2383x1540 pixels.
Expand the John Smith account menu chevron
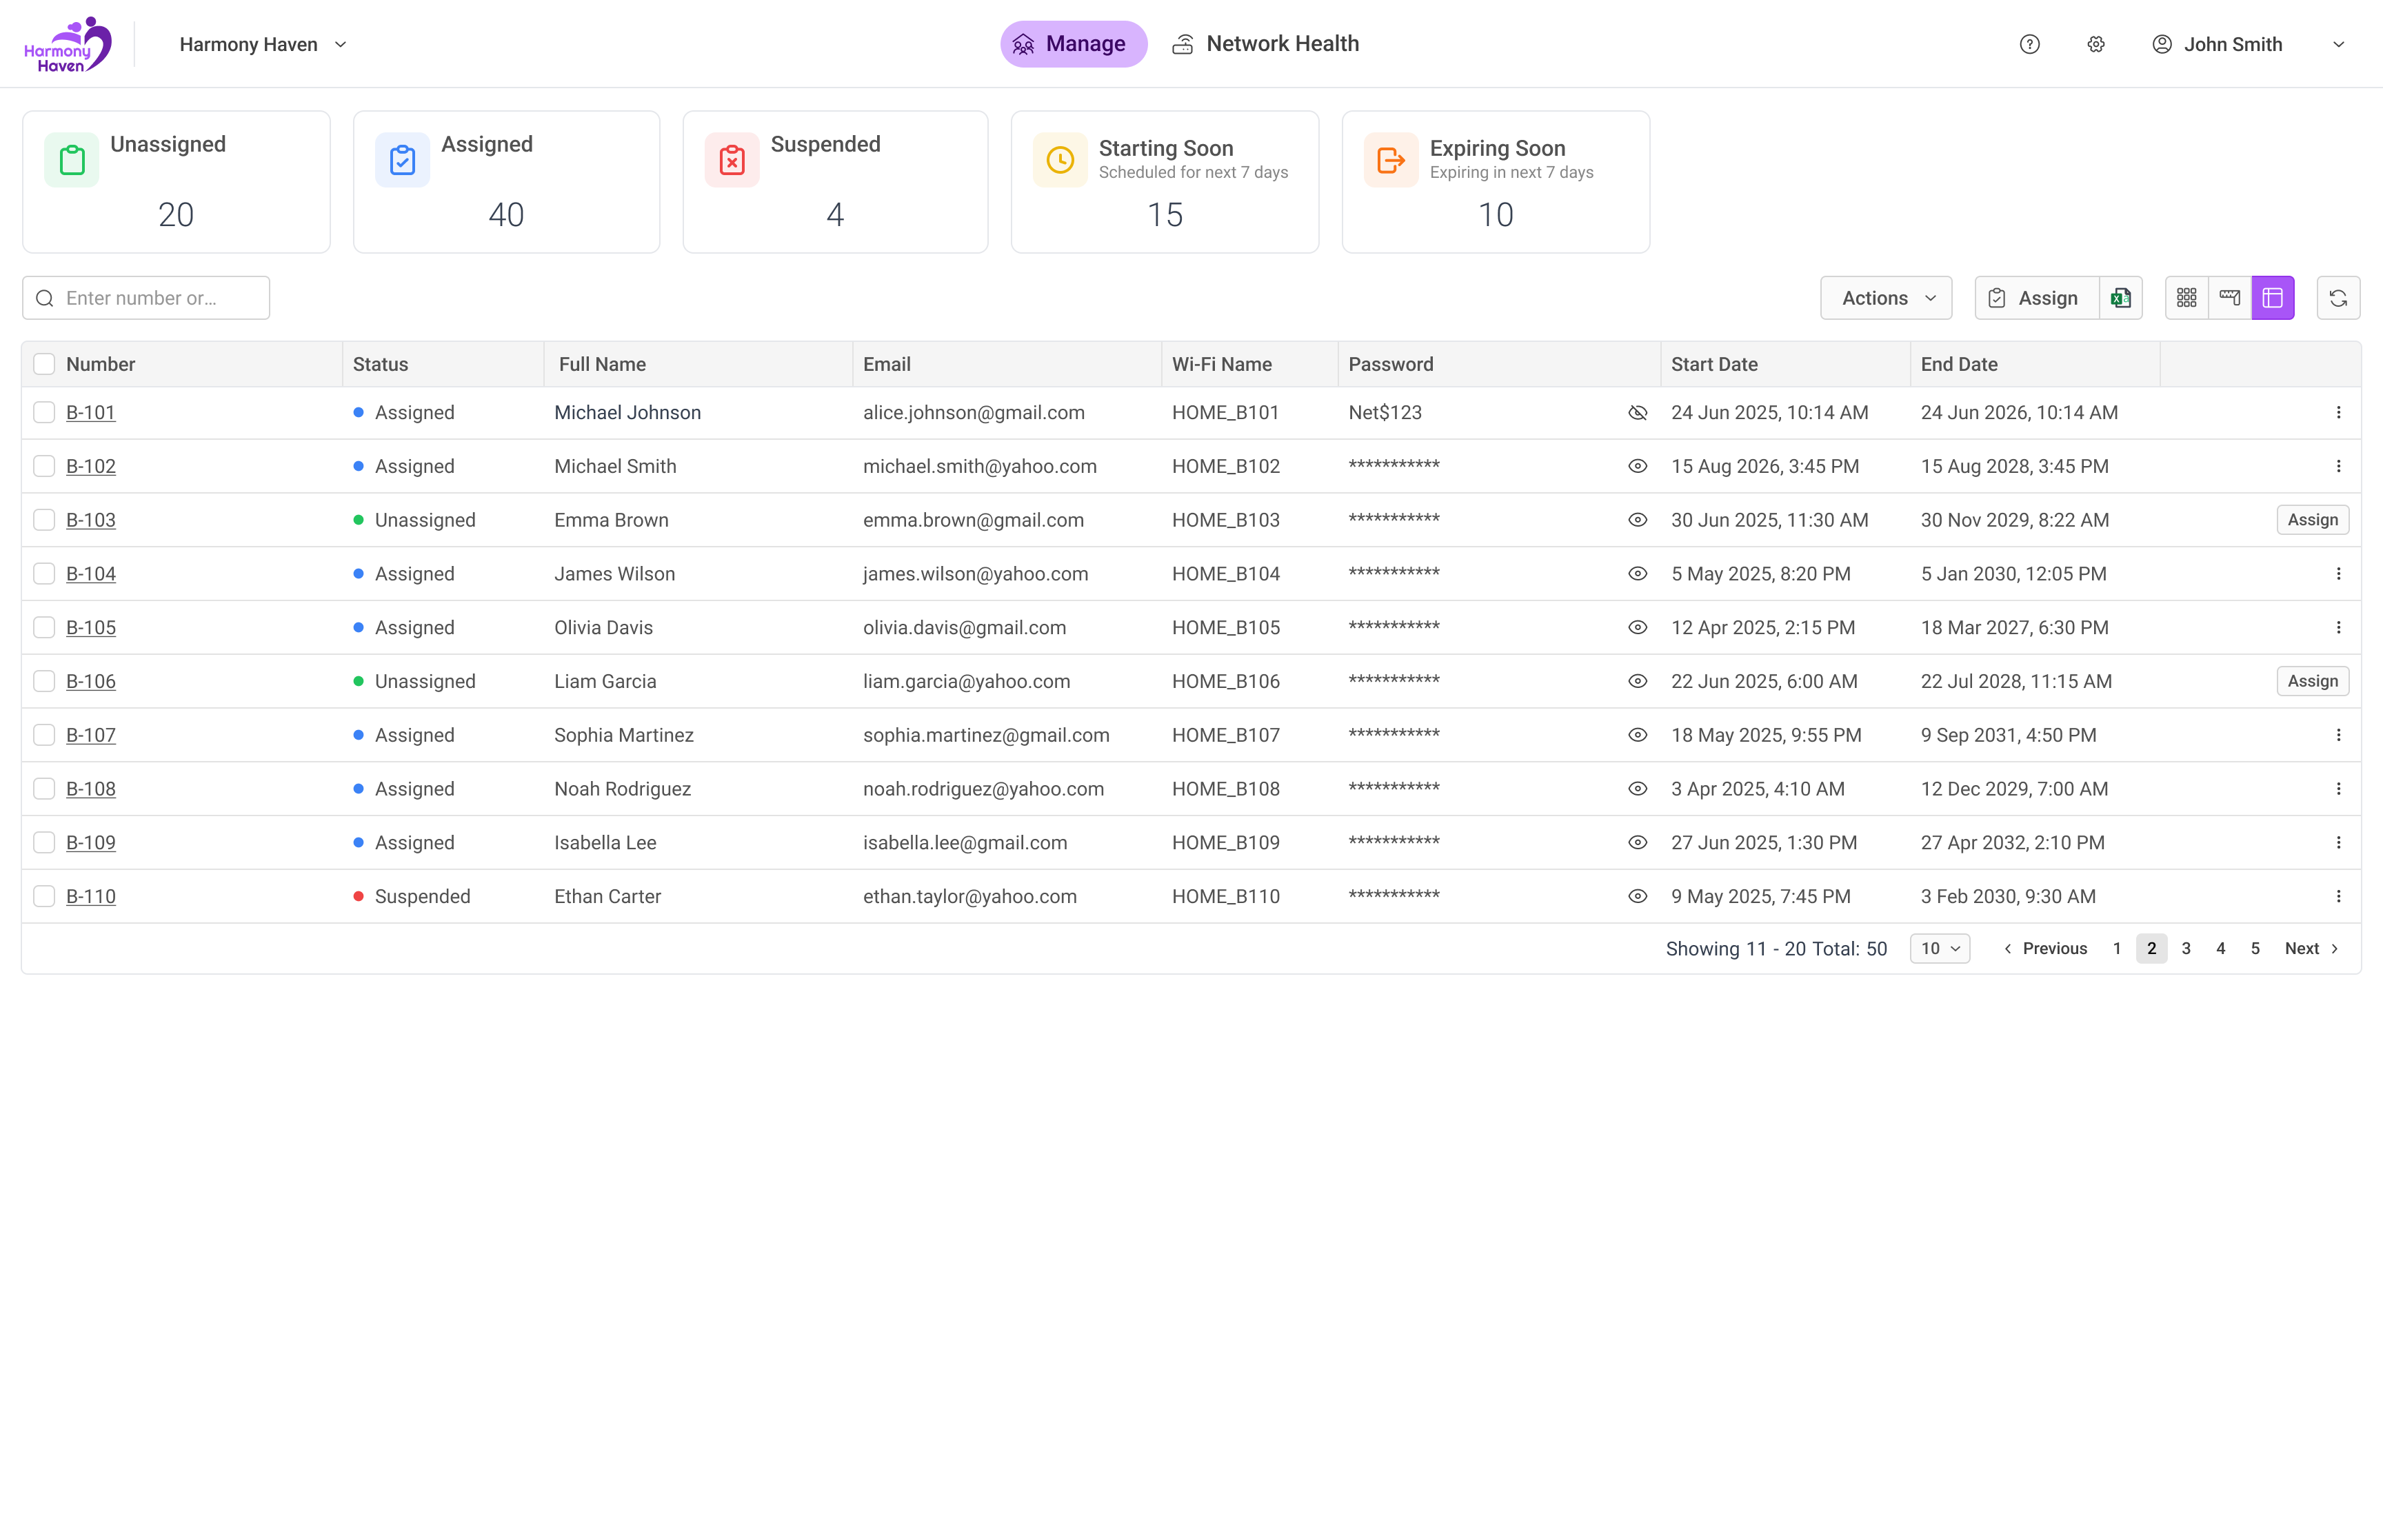[x=2338, y=44]
